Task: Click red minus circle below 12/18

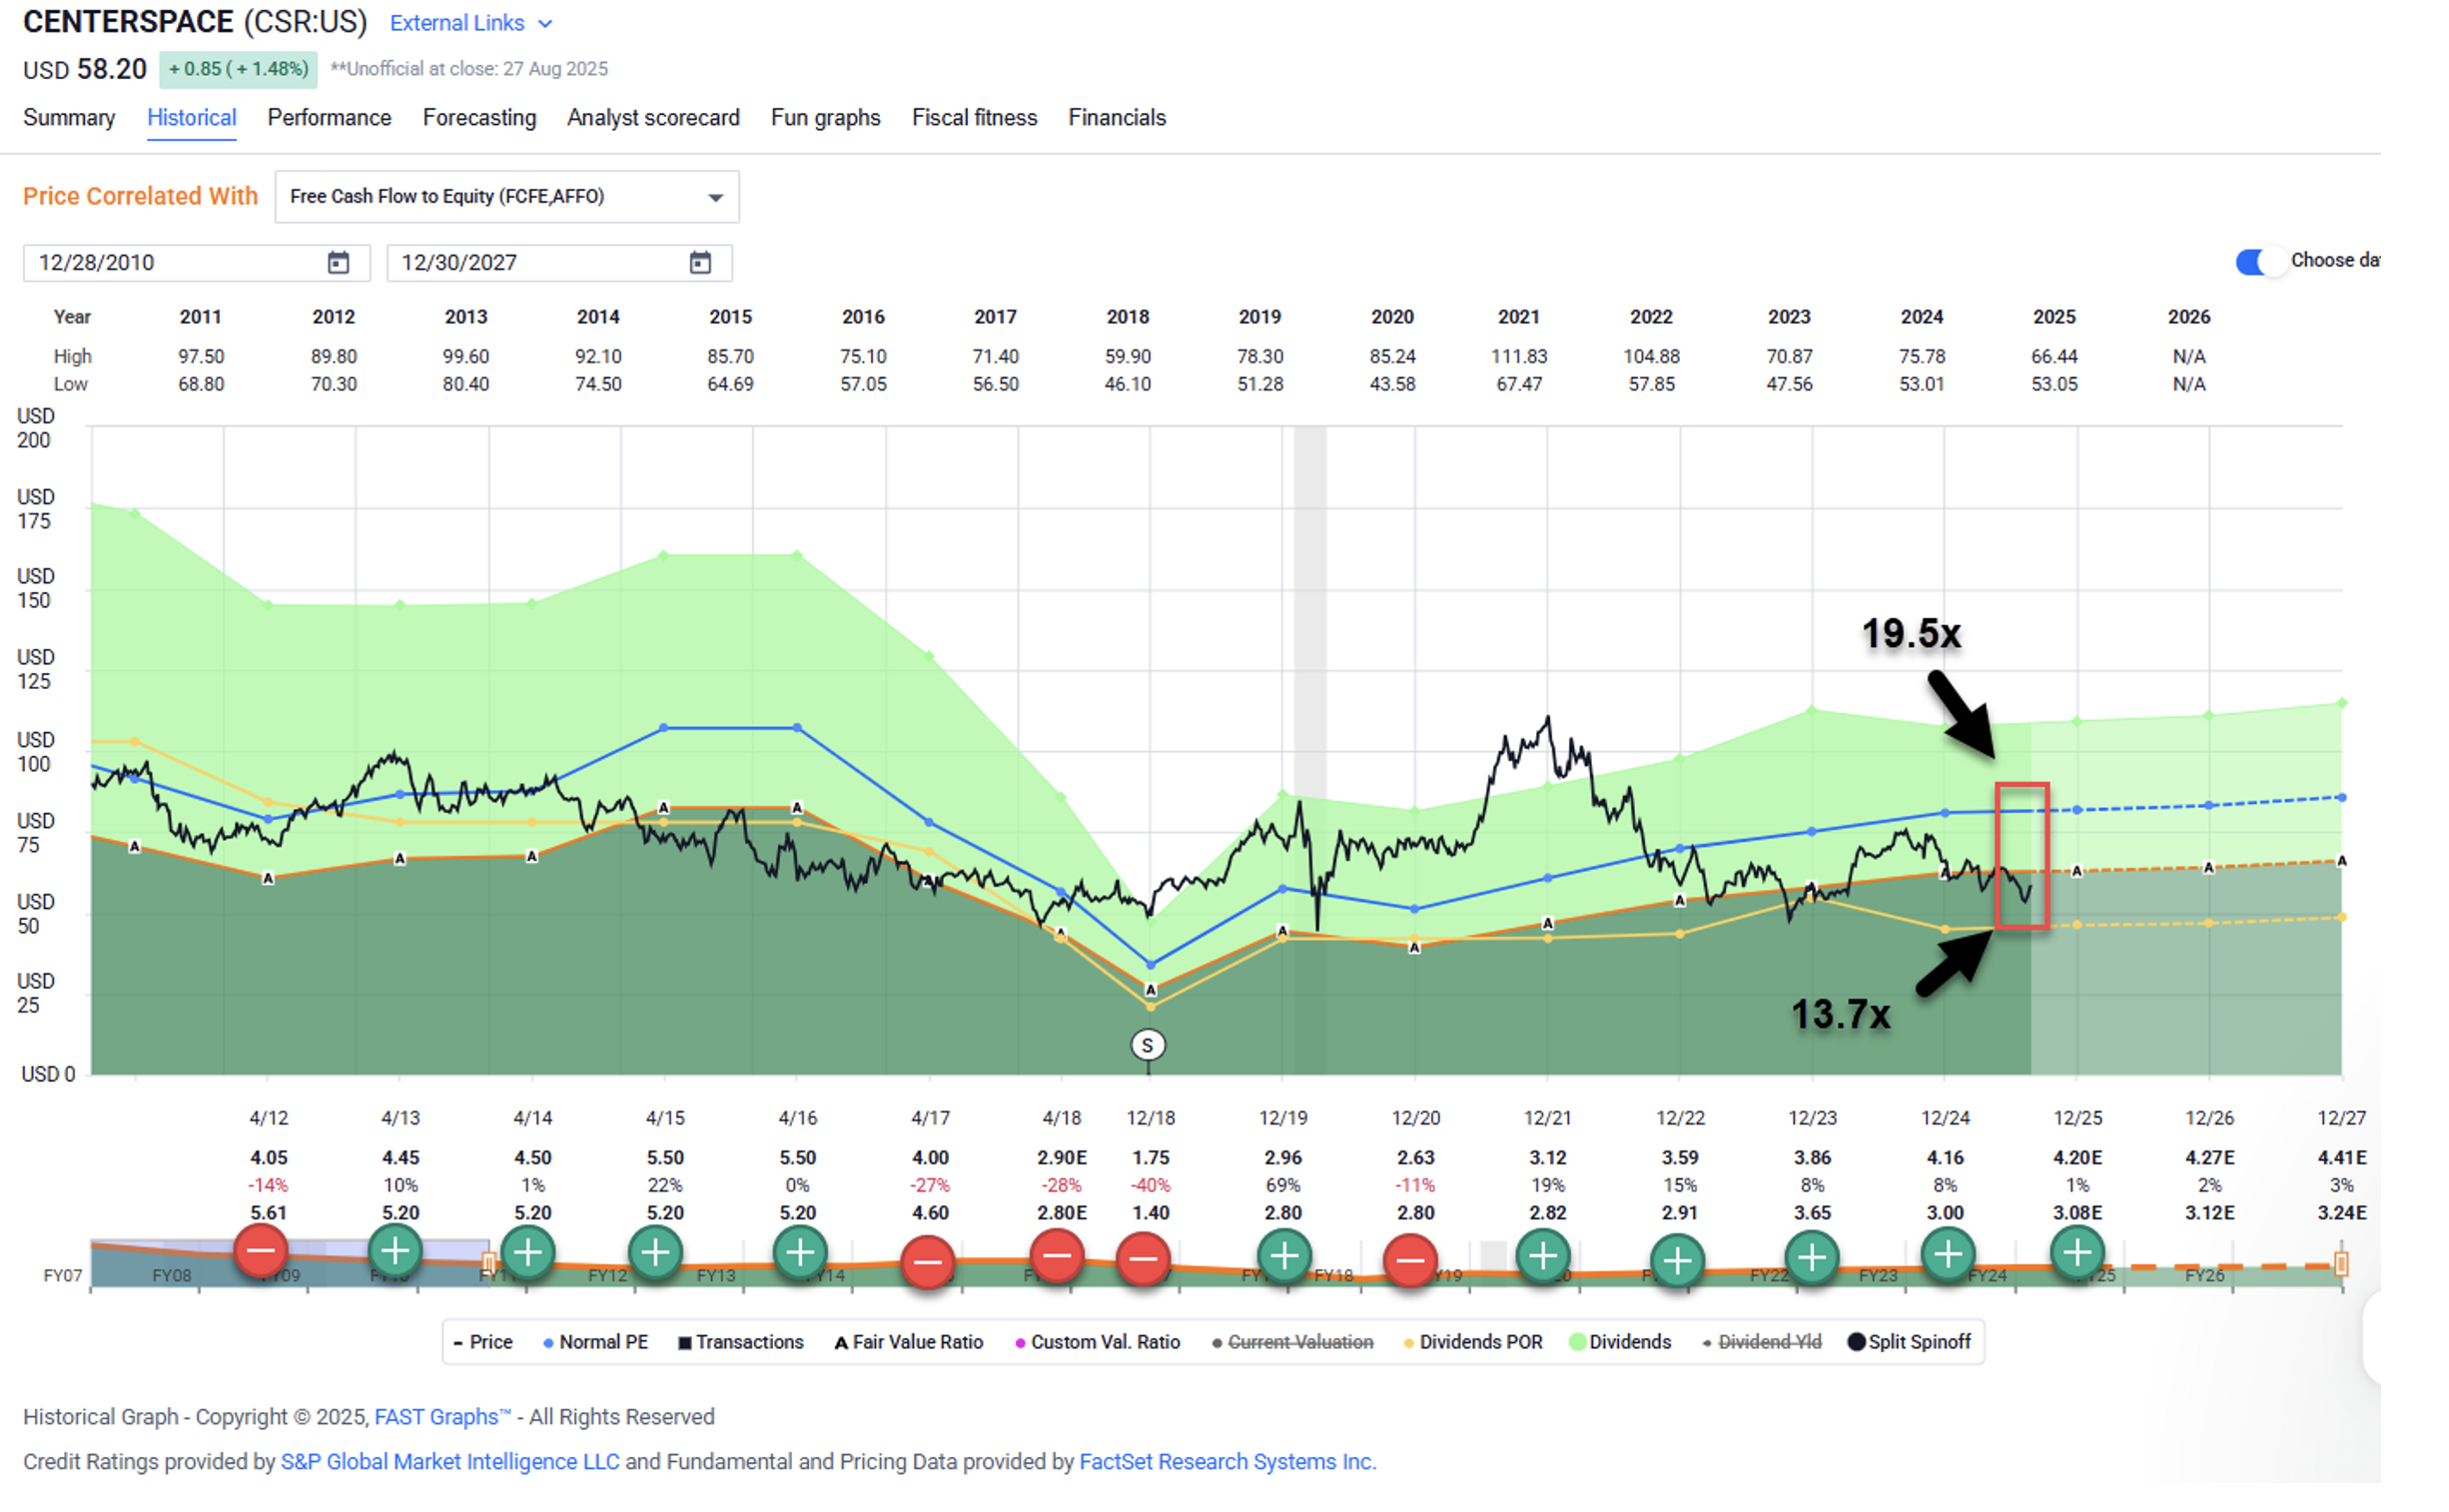Action: pos(1144,1260)
